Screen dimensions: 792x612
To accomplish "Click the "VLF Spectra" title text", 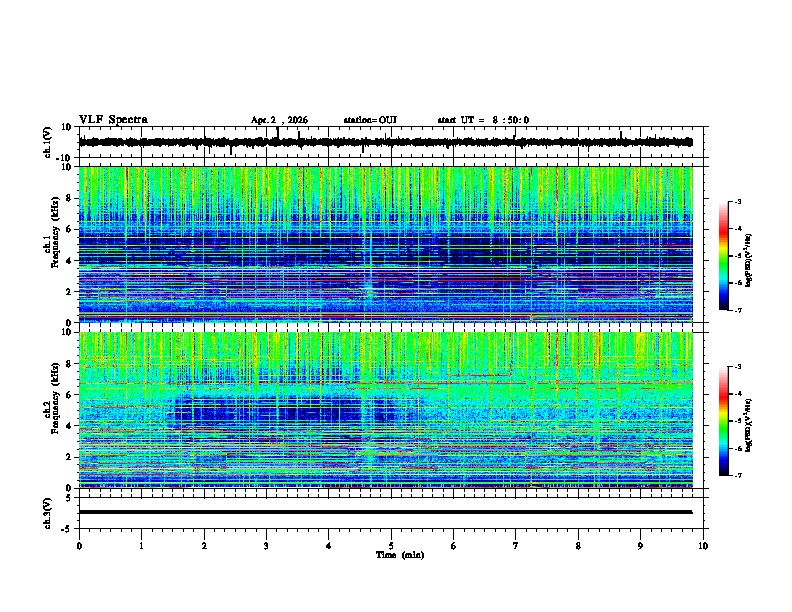I will click(x=113, y=119).
